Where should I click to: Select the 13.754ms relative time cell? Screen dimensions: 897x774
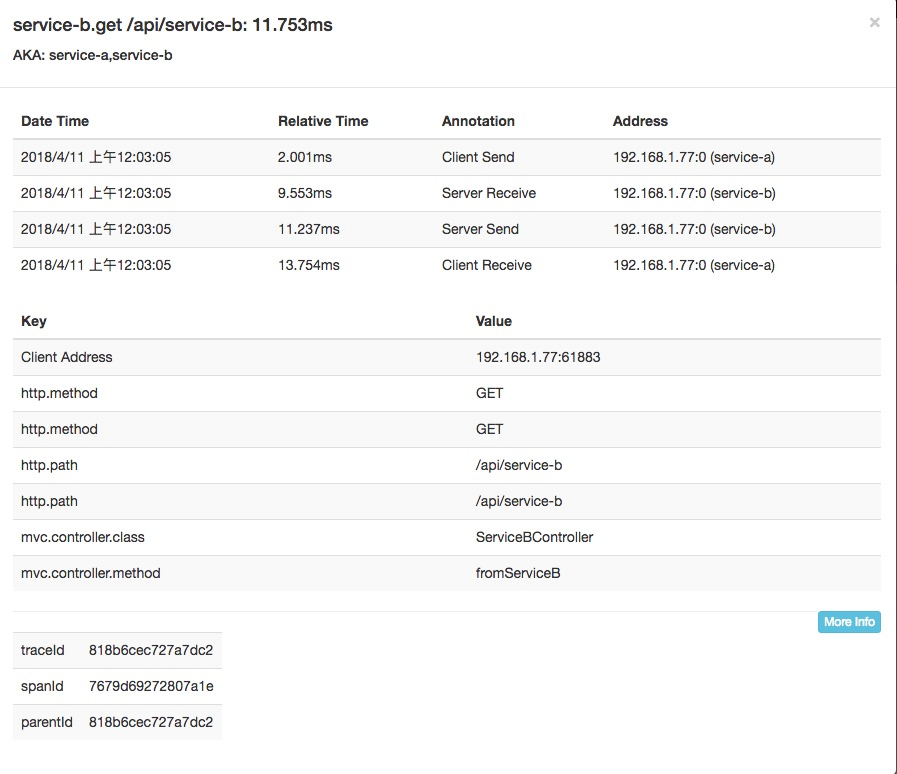(x=308, y=265)
